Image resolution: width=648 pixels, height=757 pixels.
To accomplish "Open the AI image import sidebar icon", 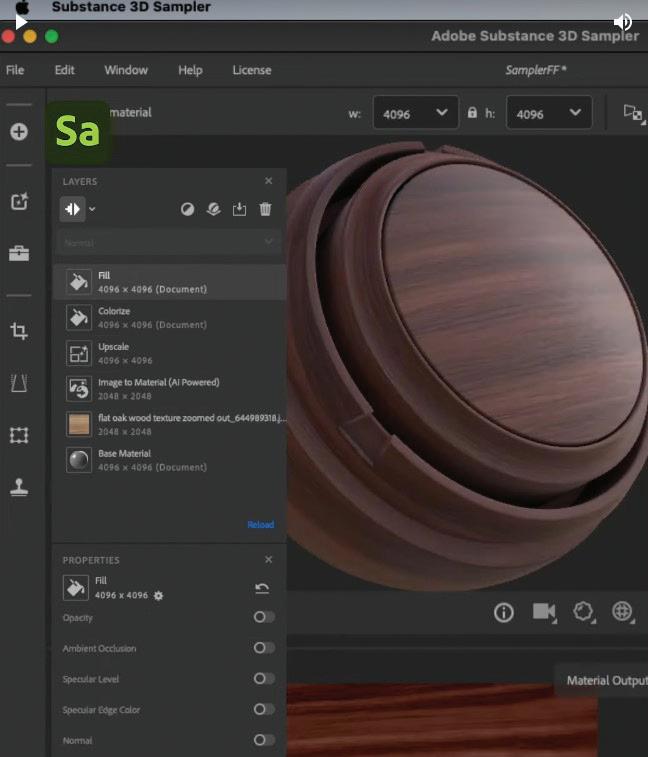I will [19, 201].
